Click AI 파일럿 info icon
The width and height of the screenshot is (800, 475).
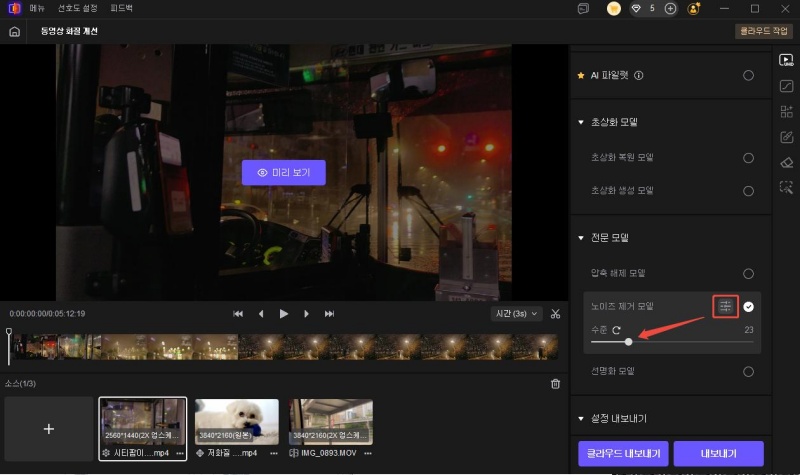click(x=639, y=75)
